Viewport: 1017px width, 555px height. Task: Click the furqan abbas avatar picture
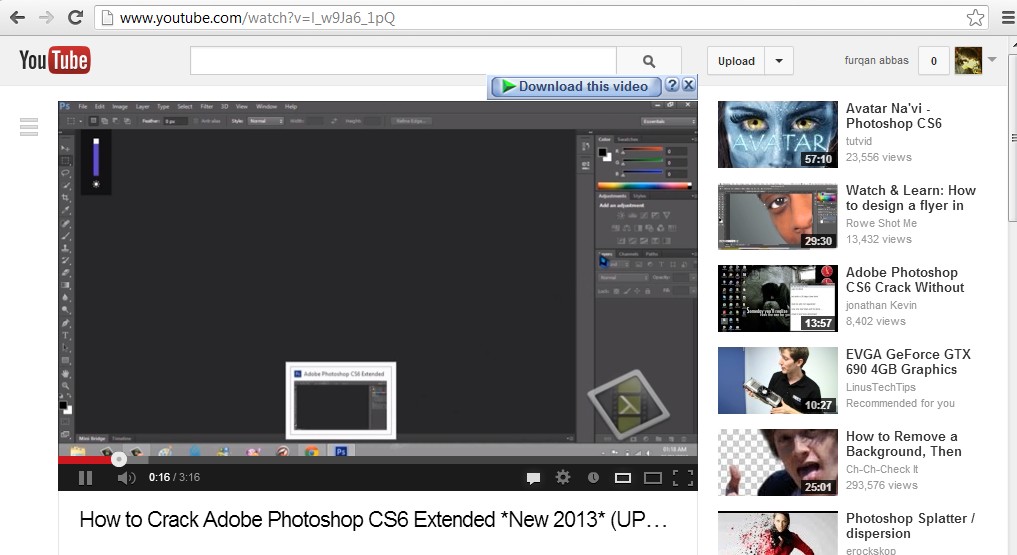pyautogui.click(x=968, y=61)
